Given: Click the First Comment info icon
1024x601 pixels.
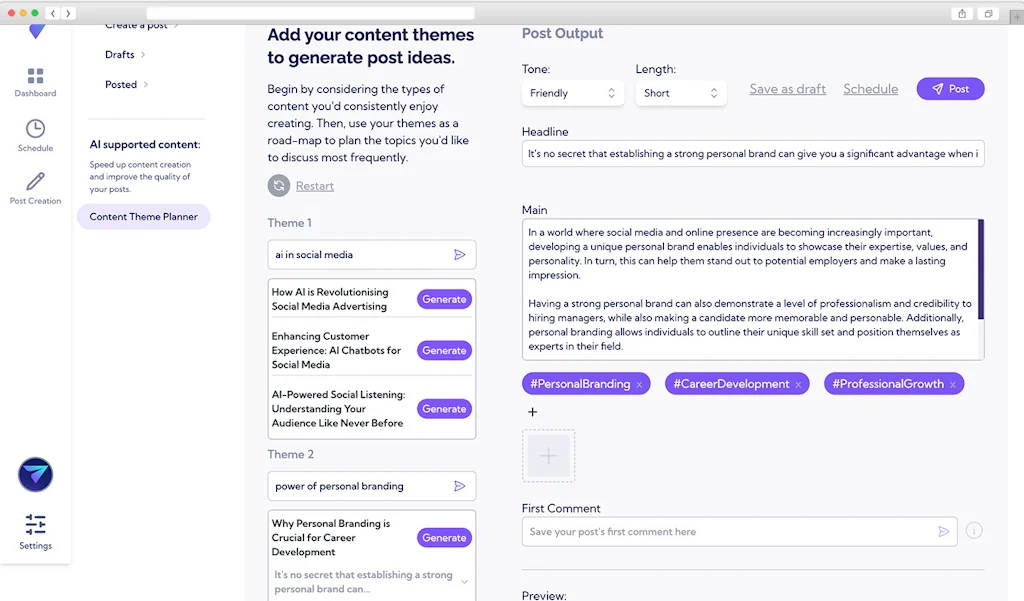Looking at the screenshot, I should 974,531.
